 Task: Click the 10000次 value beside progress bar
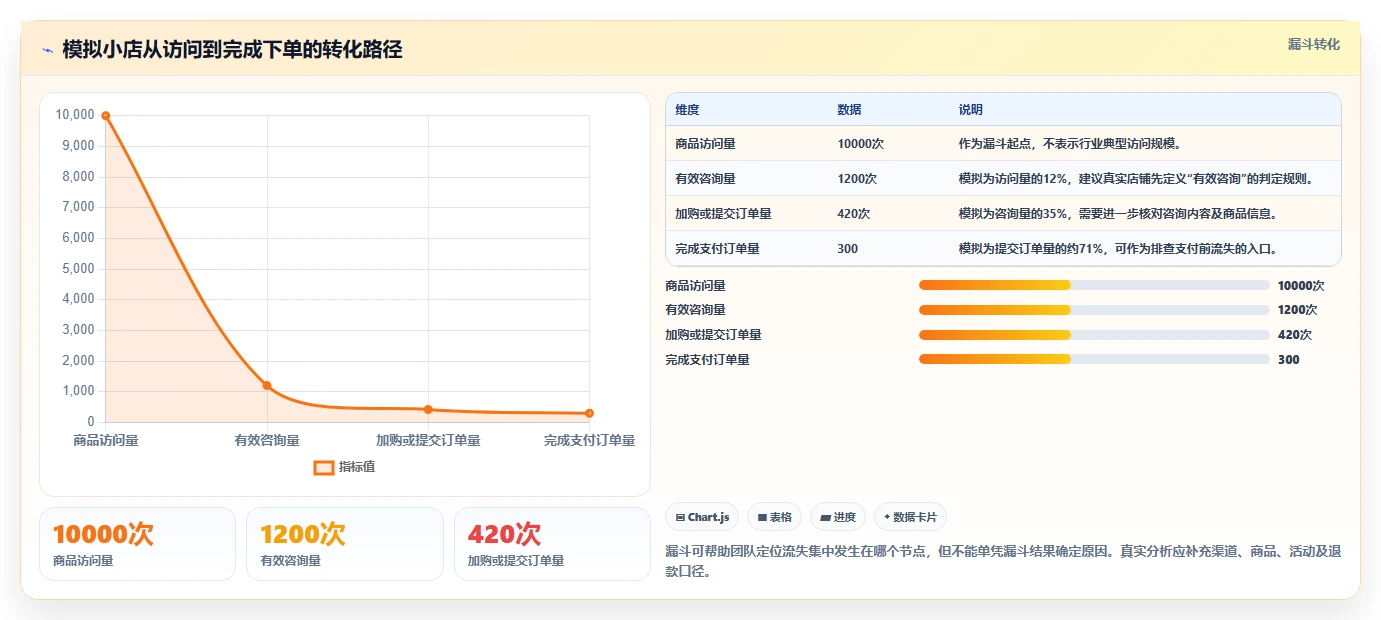point(1301,285)
